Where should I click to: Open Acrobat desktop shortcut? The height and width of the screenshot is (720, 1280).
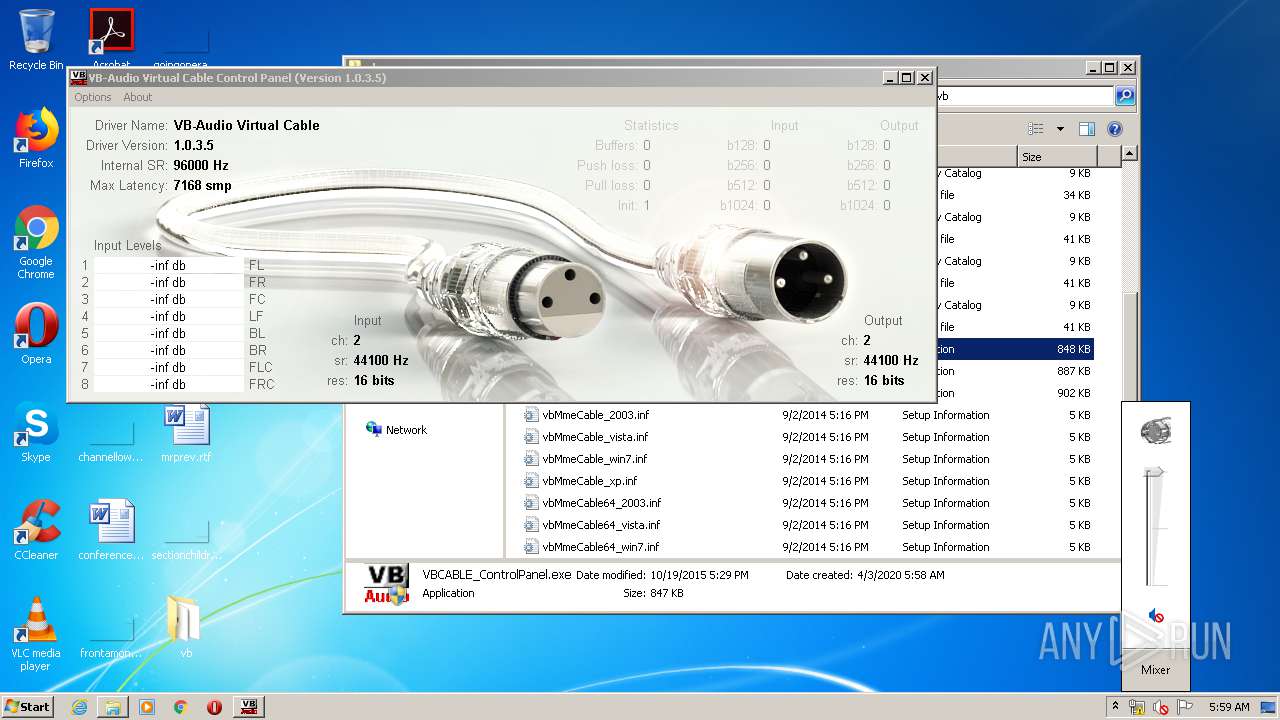(111, 40)
